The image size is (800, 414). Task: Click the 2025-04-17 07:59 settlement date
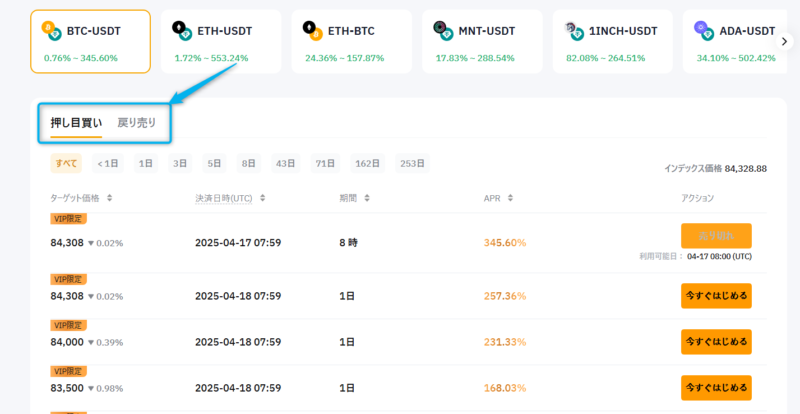point(238,243)
